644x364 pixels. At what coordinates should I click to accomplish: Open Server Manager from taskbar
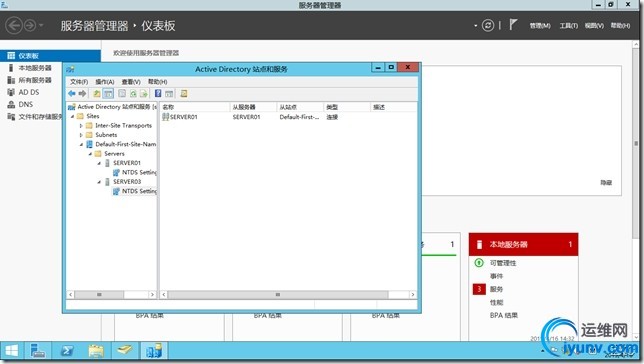[x=38, y=351]
